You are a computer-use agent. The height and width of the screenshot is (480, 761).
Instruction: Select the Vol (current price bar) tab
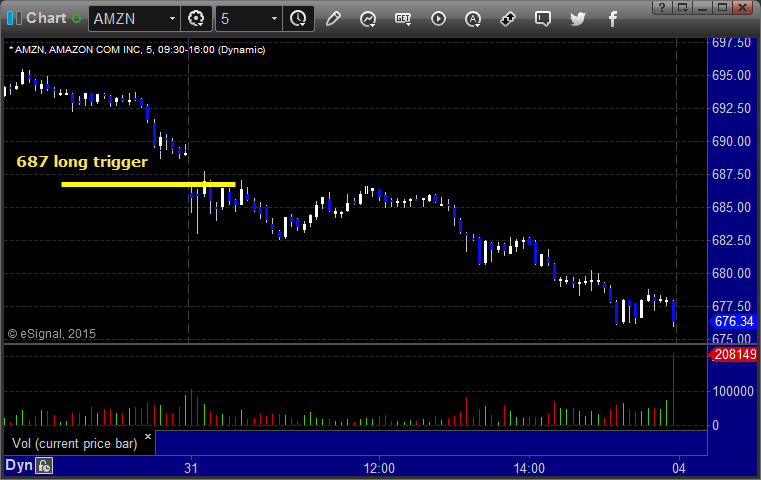(75, 444)
